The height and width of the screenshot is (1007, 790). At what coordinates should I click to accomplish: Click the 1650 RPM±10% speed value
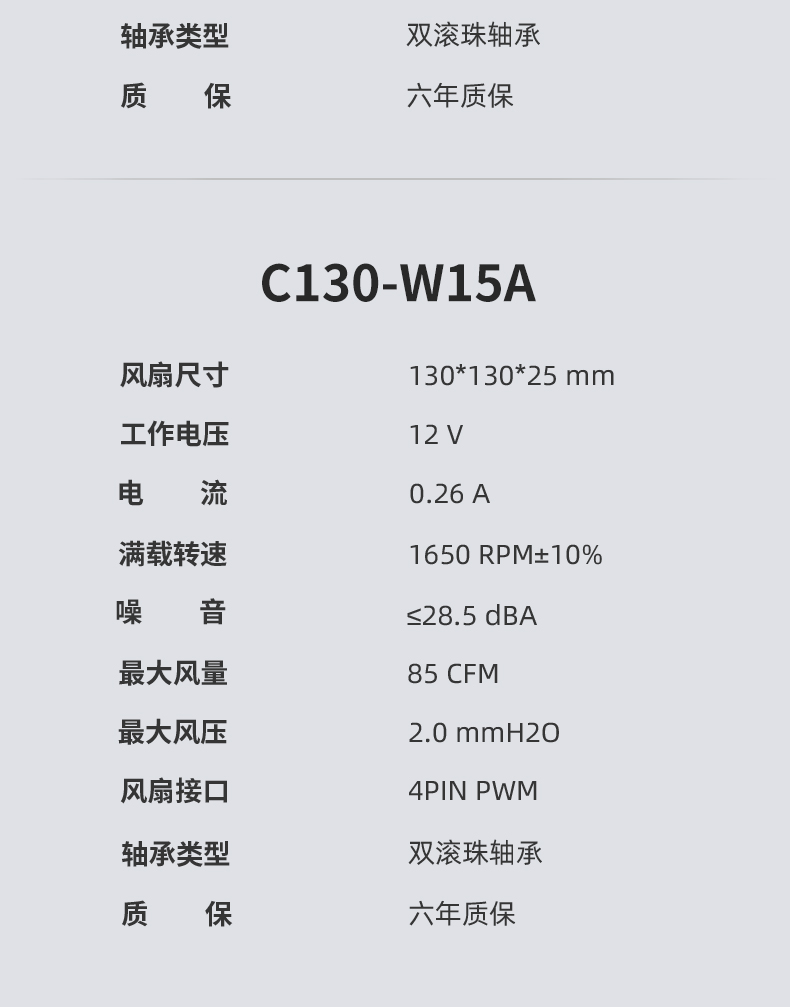pyautogui.click(x=505, y=555)
